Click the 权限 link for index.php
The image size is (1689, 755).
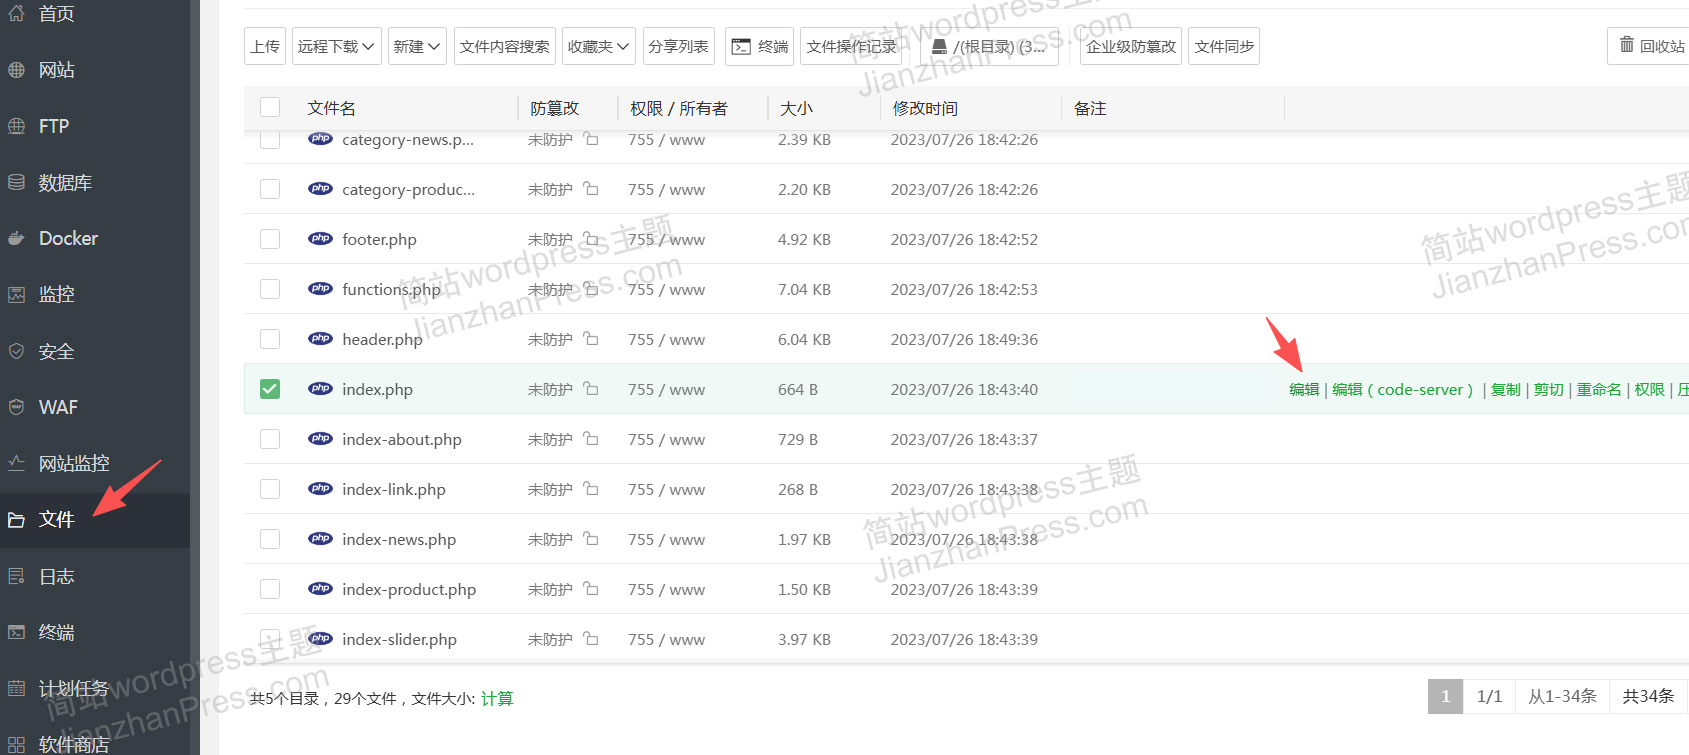(x=1650, y=390)
